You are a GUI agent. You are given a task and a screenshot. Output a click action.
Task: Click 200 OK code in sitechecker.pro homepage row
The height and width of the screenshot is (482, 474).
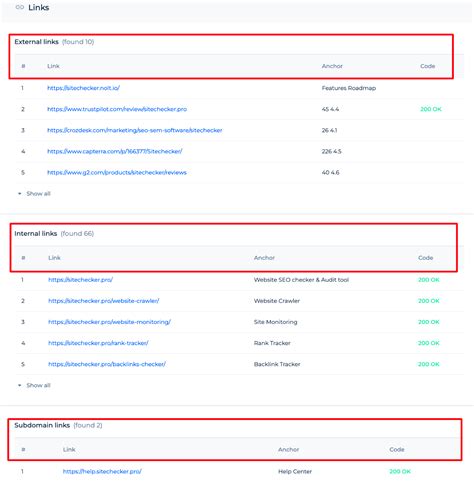tap(429, 280)
